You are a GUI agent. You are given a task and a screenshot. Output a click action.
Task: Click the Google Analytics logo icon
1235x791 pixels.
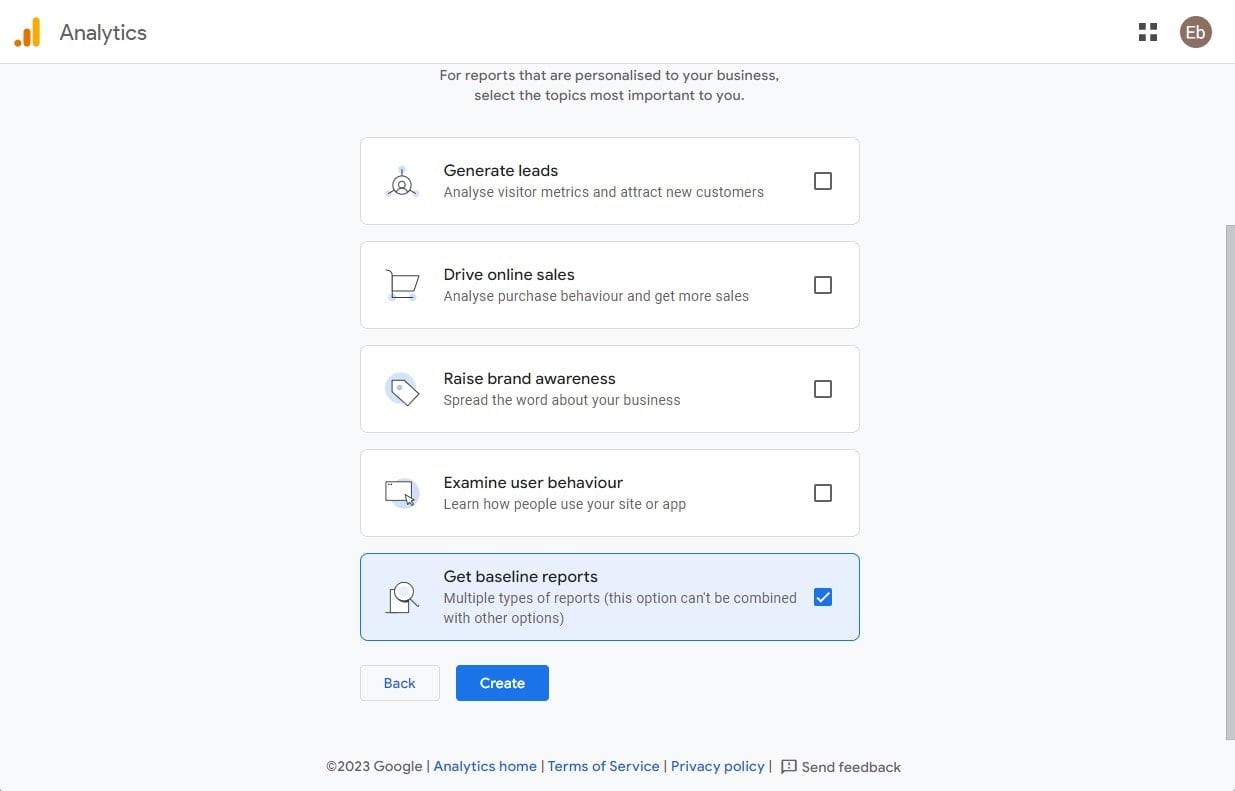(x=27, y=32)
